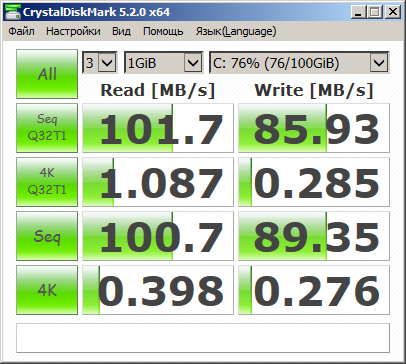Start the 4K Q32T1 test
This screenshot has width=406, height=364.
(x=47, y=182)
